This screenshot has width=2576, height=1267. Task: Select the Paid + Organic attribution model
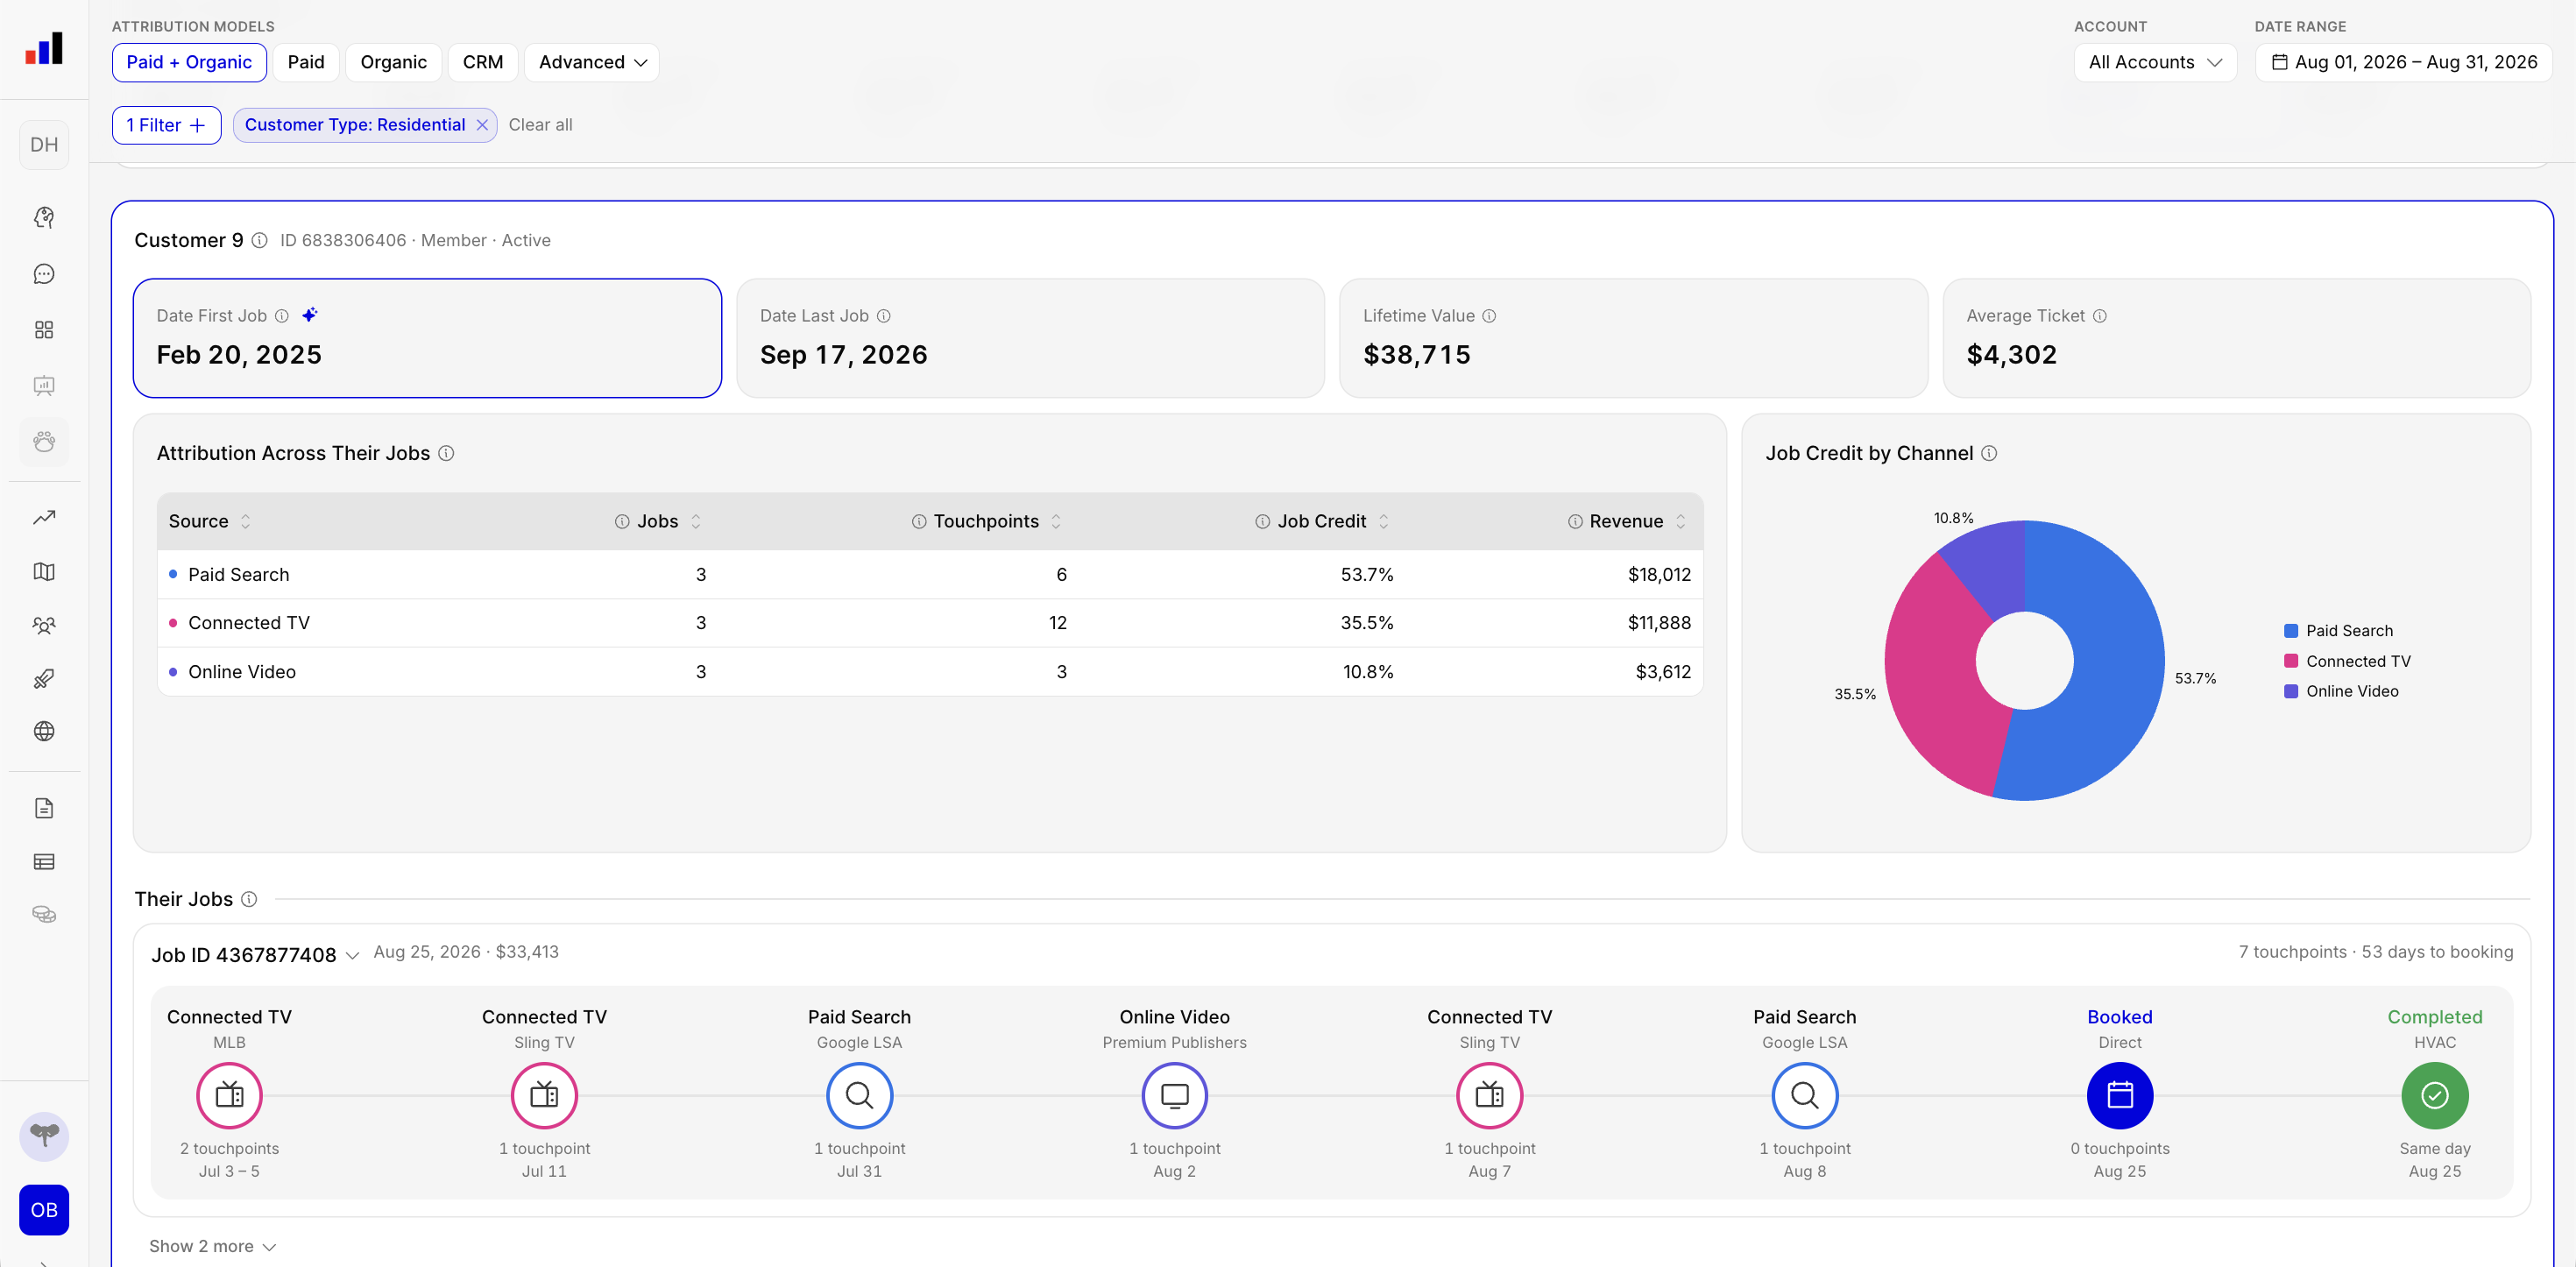[189, 62]
